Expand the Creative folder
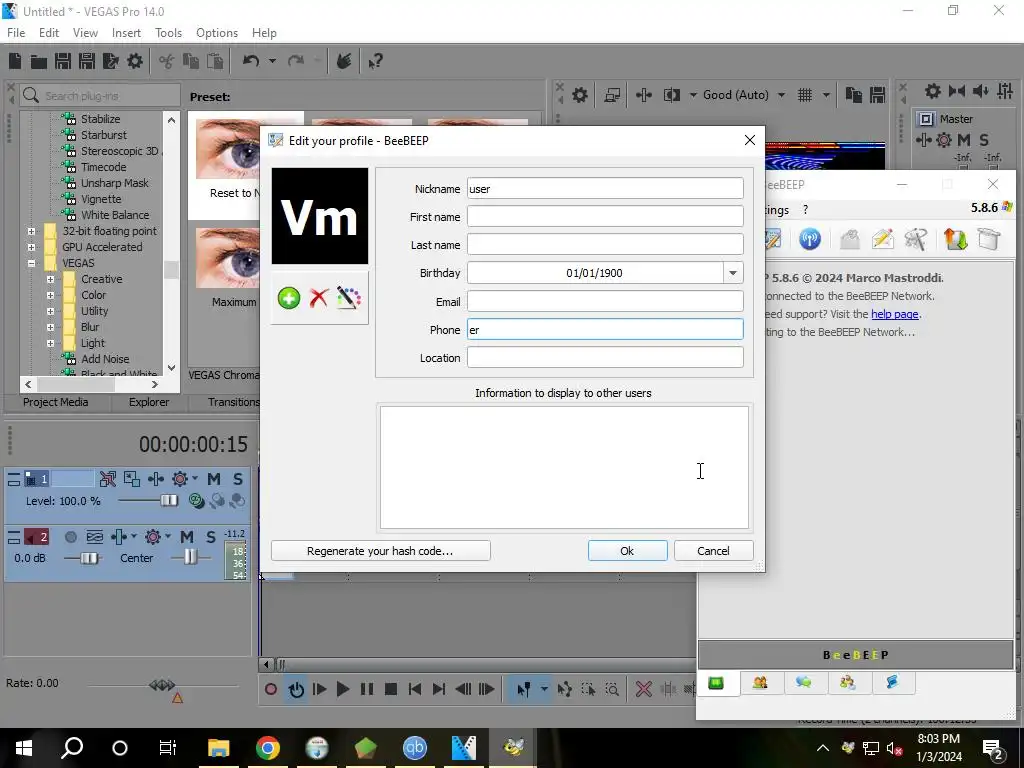The height and width of the screenshot is (768, 1024). pyautogui.click(x=50, y=279)
